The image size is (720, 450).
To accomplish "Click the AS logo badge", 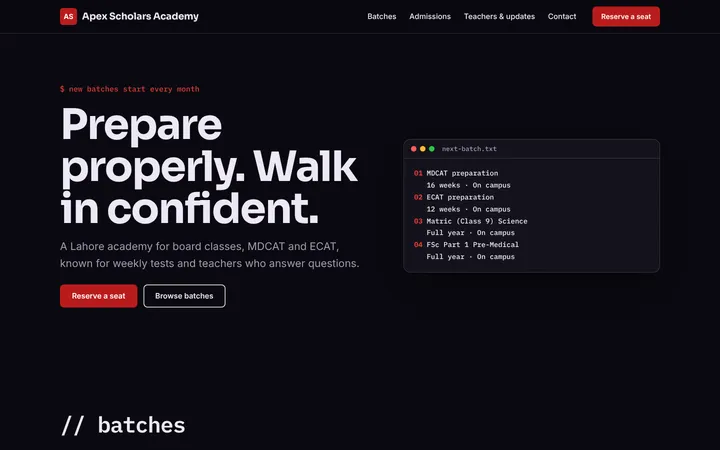I will tap(68, 17).
